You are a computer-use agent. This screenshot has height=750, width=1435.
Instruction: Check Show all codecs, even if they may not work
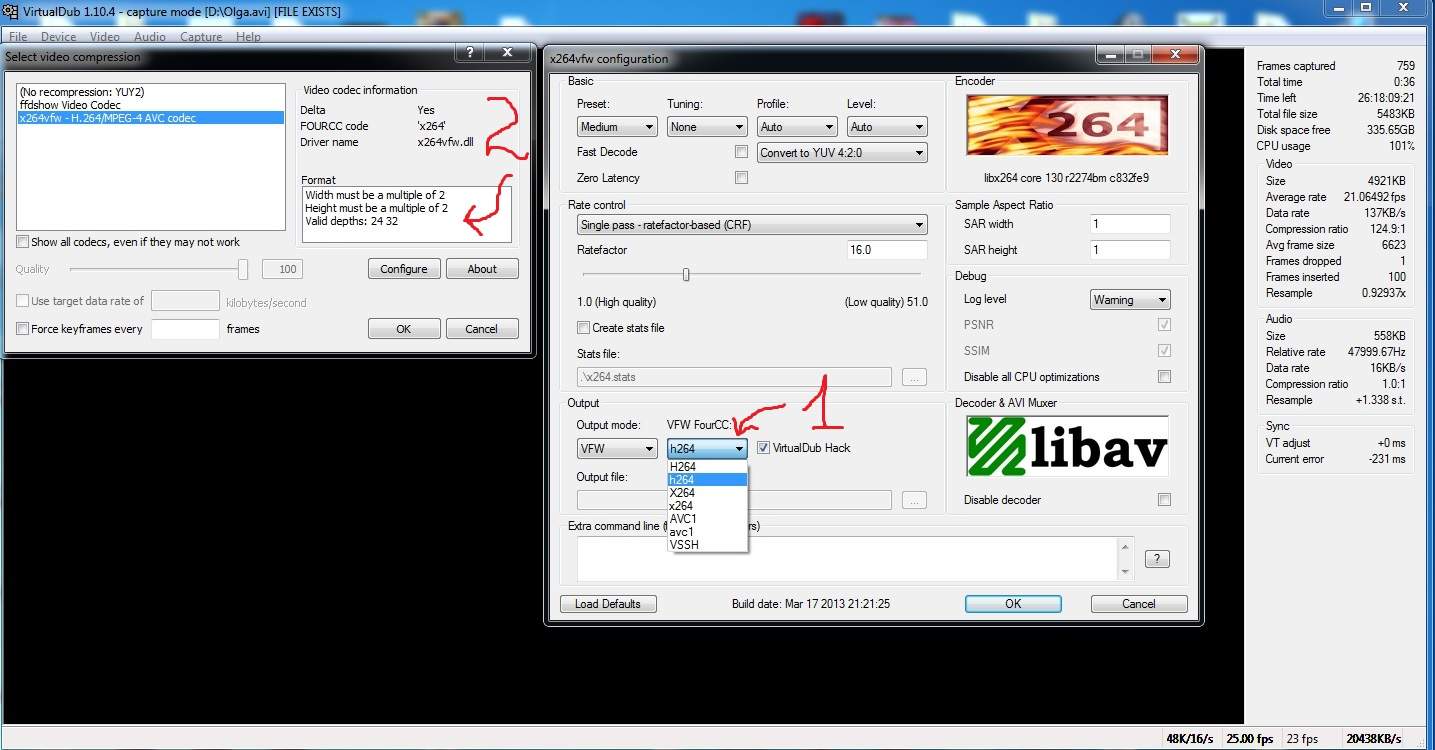click(x=22, y=242)
